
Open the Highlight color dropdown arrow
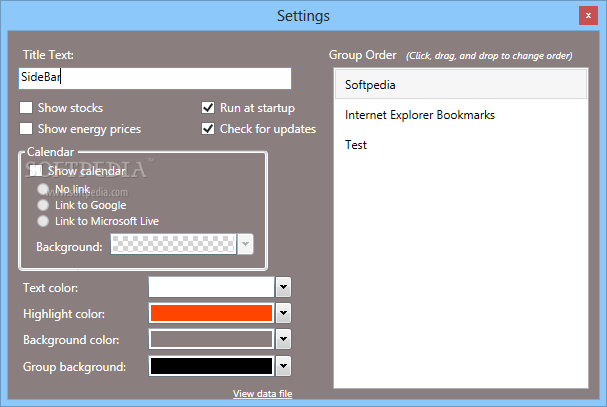pos(283,313)
